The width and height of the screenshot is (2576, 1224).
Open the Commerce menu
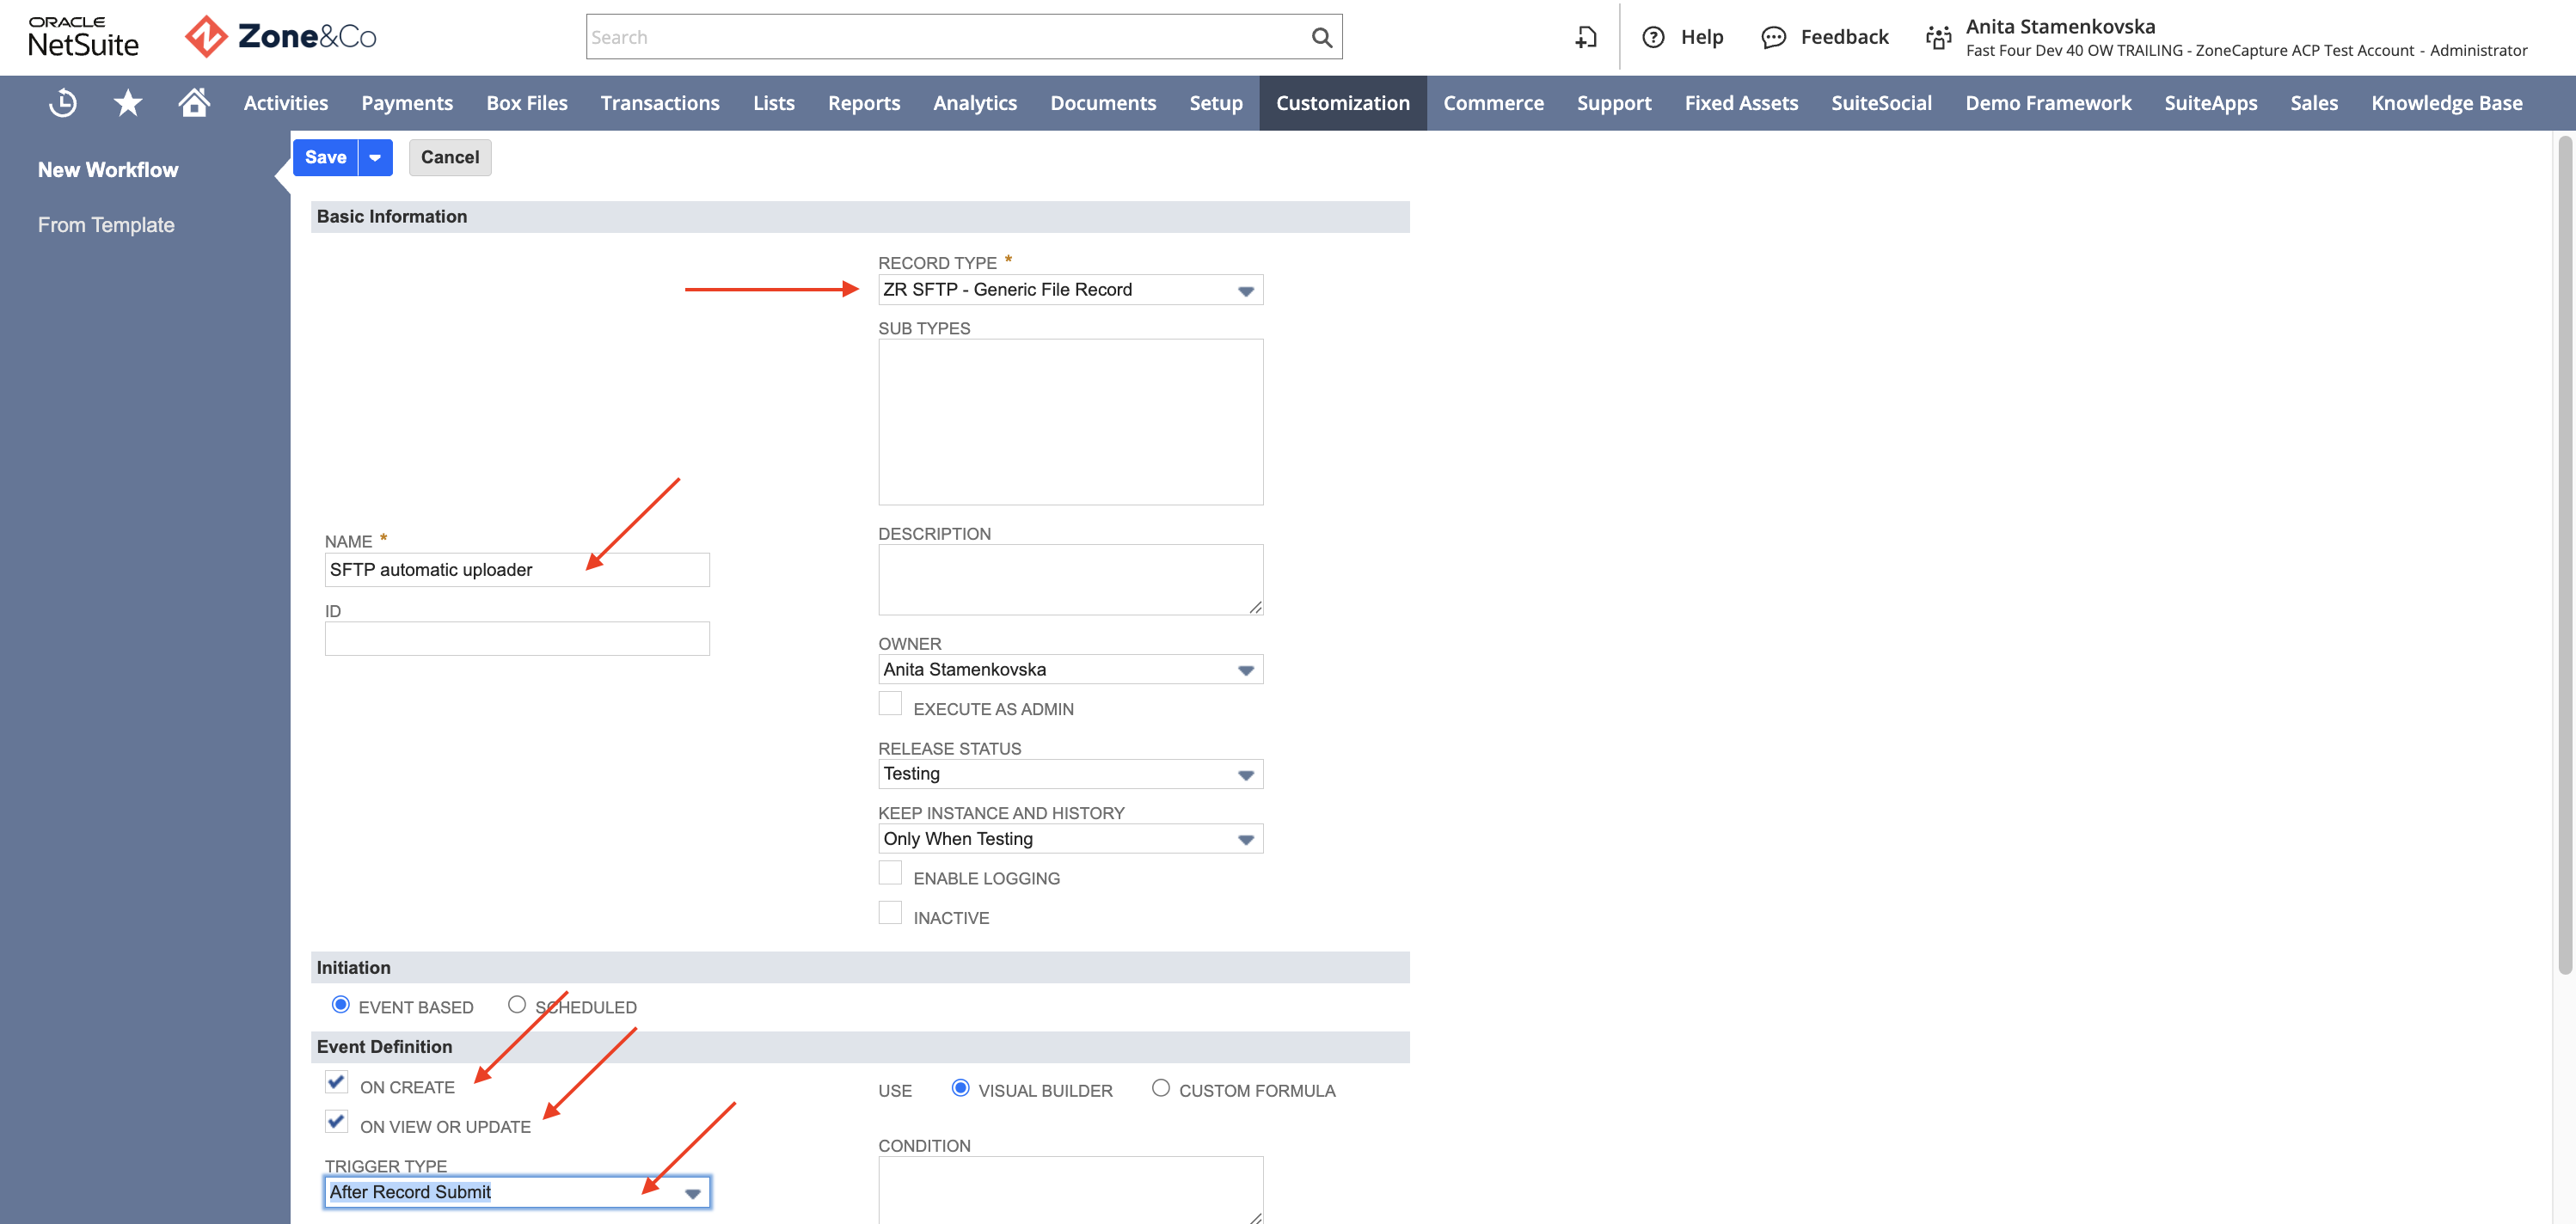pos(1493,103)
